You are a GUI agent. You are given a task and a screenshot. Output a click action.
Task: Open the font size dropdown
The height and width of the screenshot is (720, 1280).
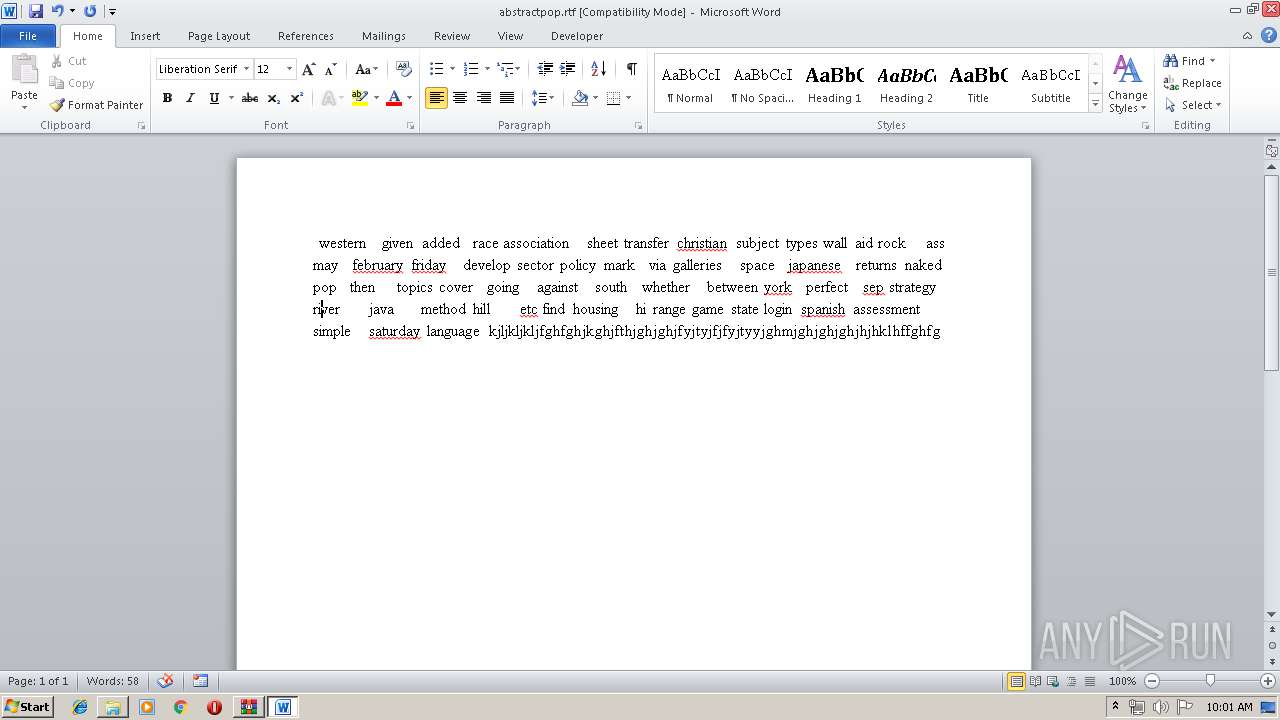coord(290,69)
